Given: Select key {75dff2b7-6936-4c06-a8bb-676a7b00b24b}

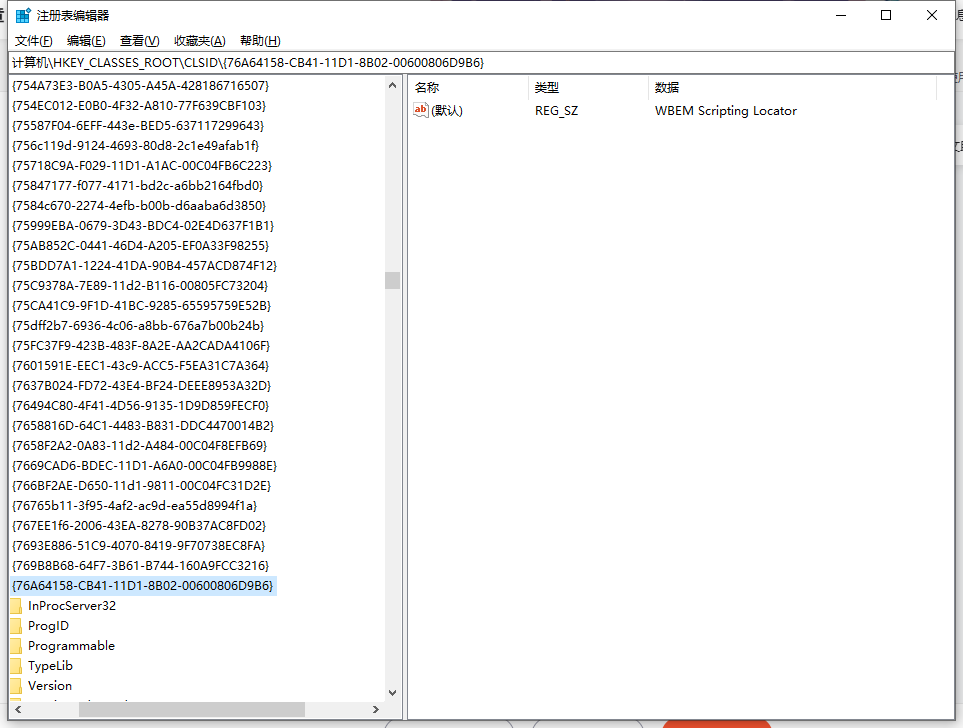Looking at the screenshot, I should [x=138, y=326].
